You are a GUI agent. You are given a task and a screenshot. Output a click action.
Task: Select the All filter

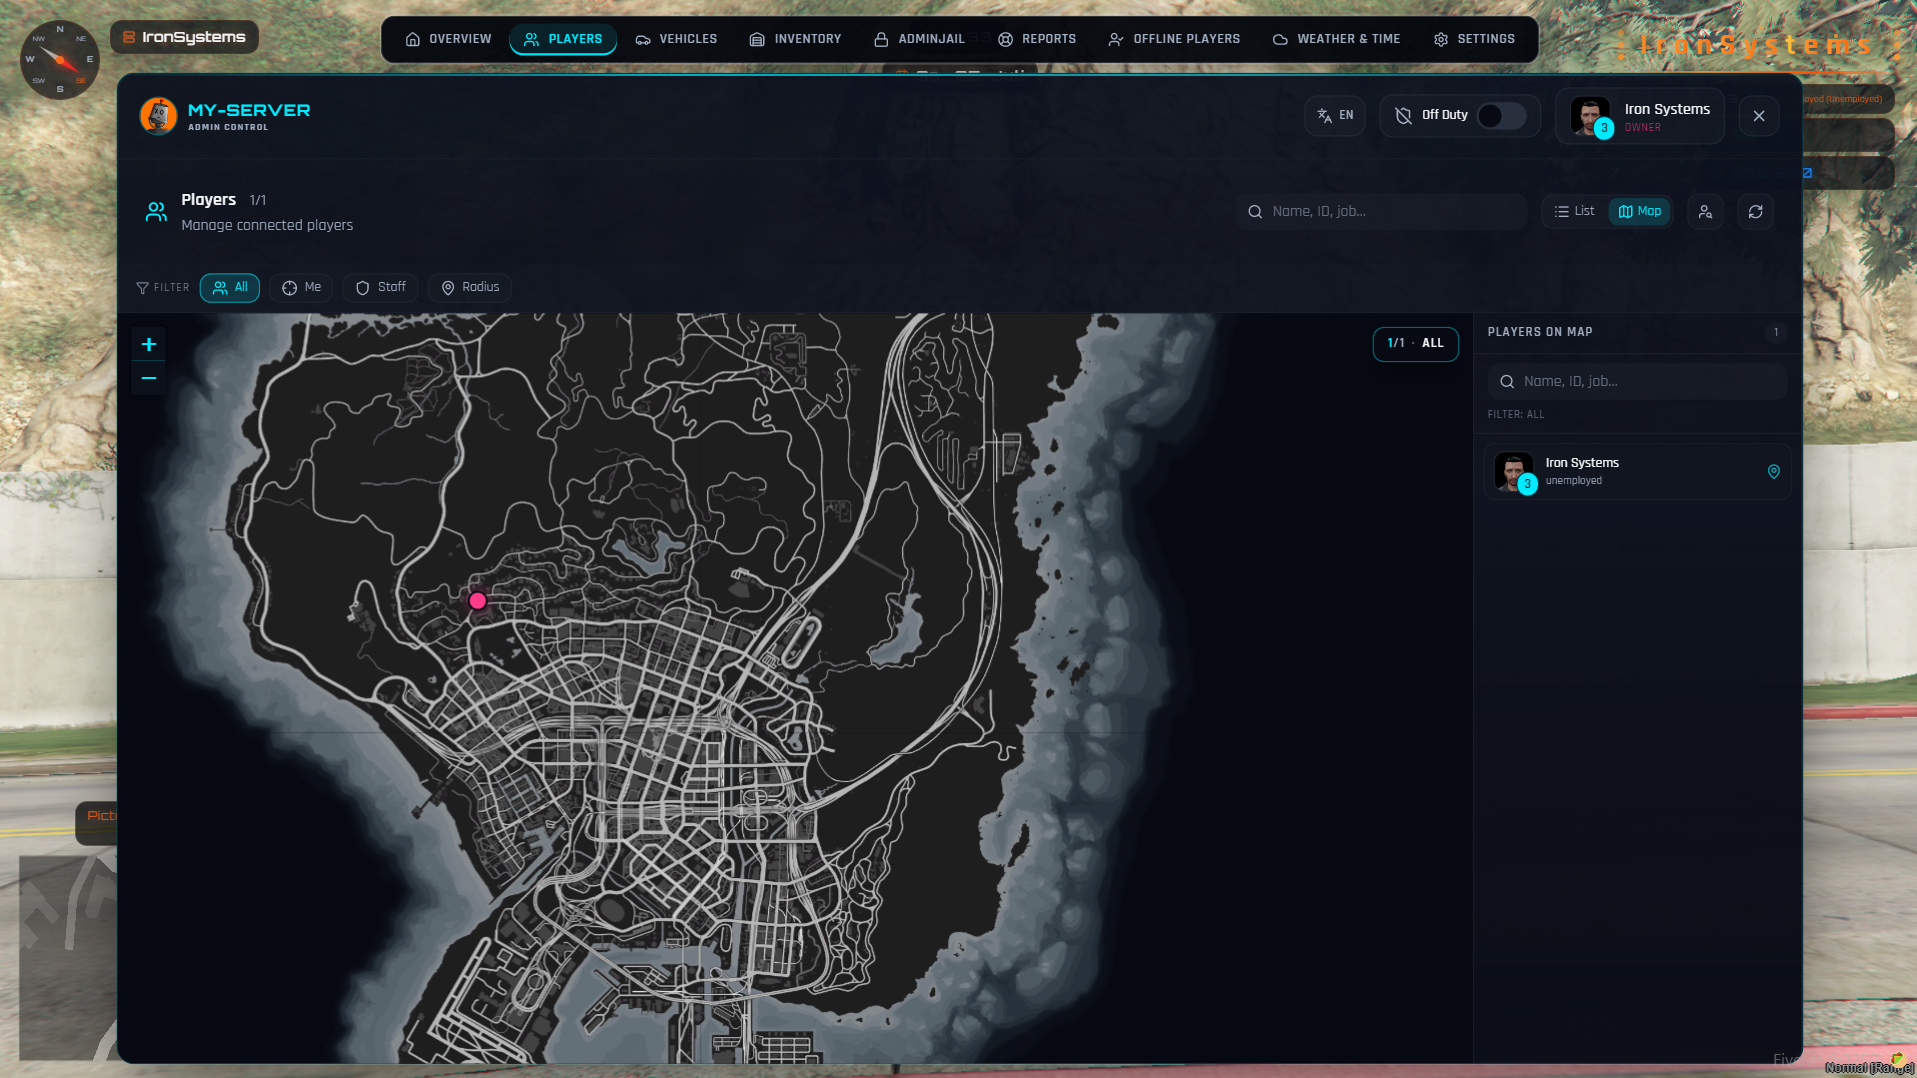(230, 288)
